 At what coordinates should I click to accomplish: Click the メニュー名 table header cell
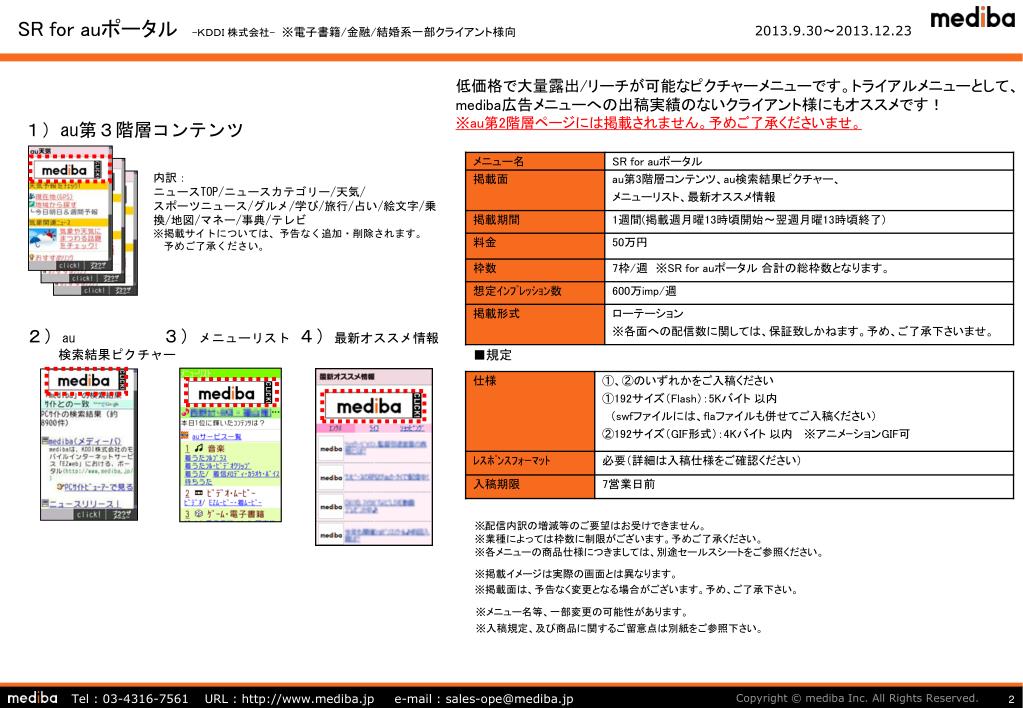[535, 161]
